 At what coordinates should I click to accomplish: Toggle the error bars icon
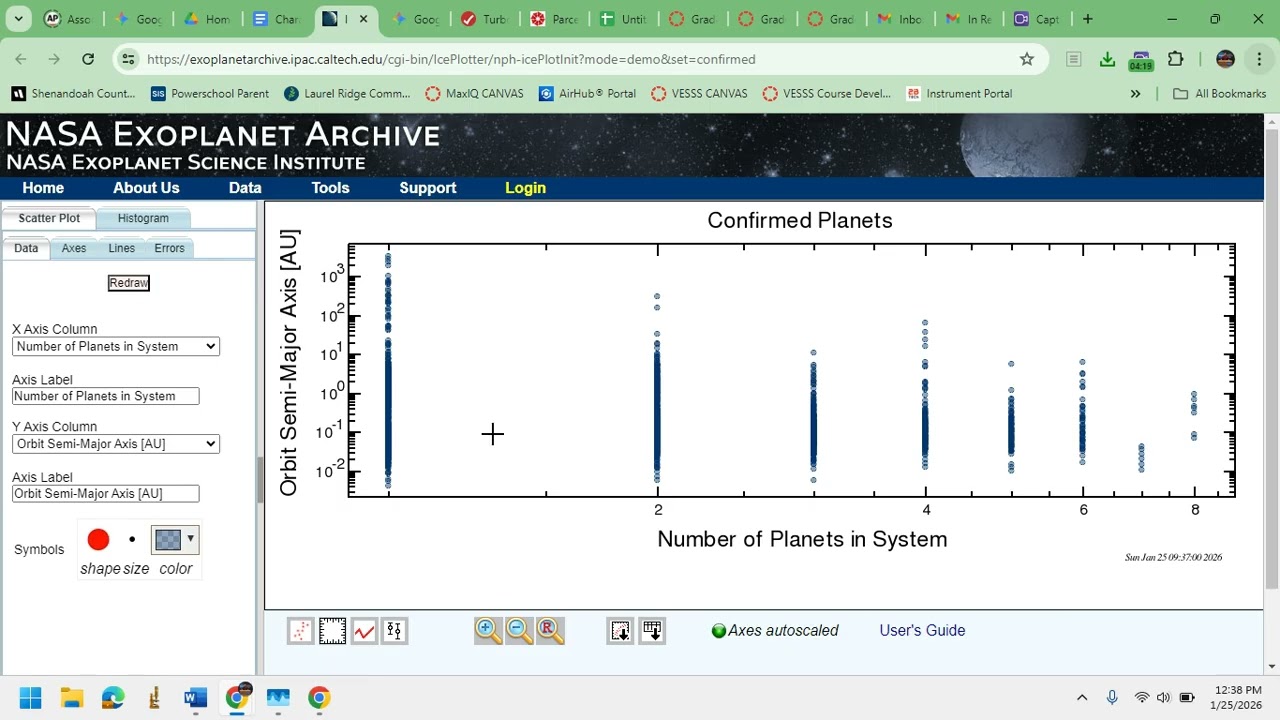[x=395, y=631]
